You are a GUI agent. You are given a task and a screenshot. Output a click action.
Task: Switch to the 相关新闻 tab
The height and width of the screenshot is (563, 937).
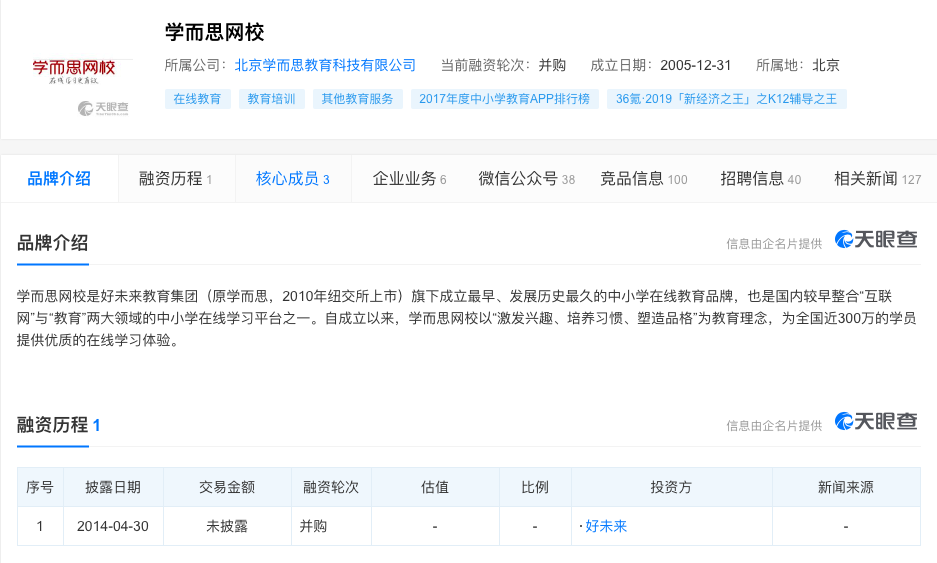point(877,179)
